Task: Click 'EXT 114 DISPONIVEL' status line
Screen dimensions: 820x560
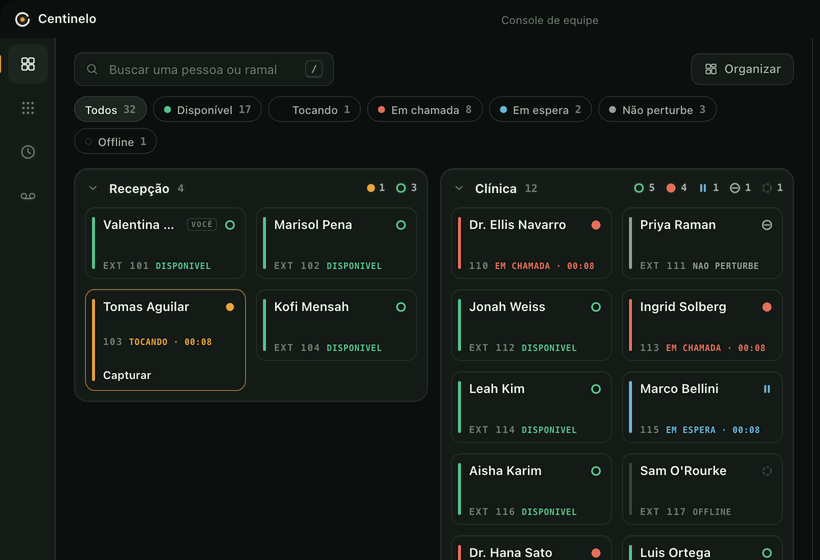Action: coord(523,430)
